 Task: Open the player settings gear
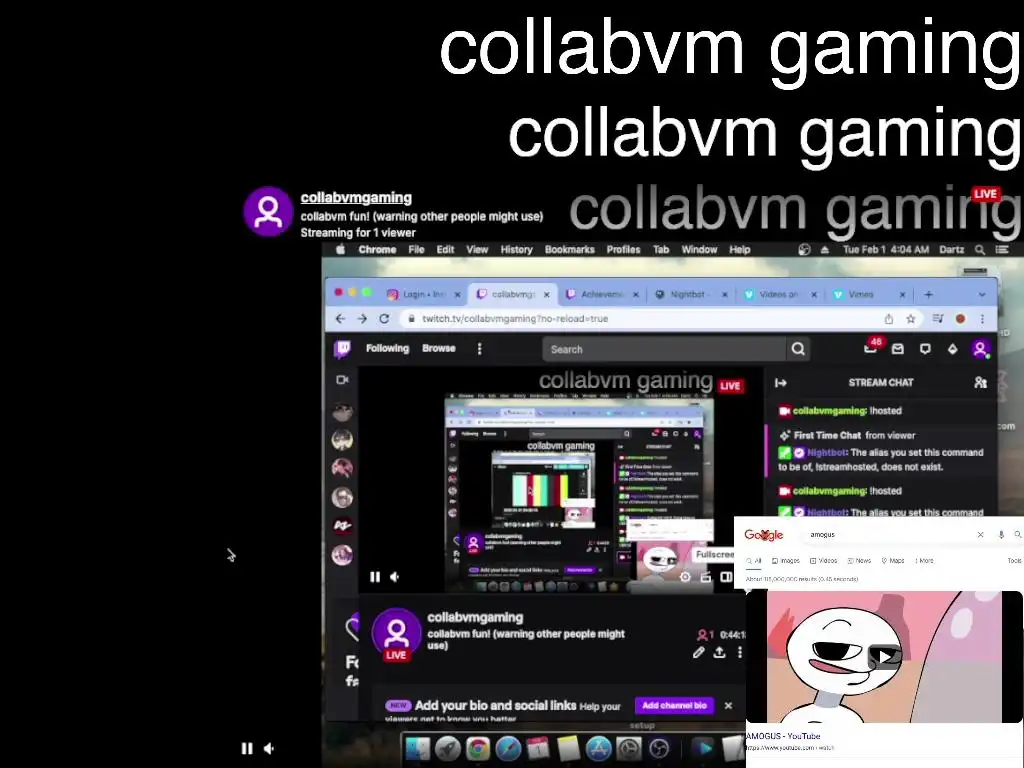[x=685, y=577]
